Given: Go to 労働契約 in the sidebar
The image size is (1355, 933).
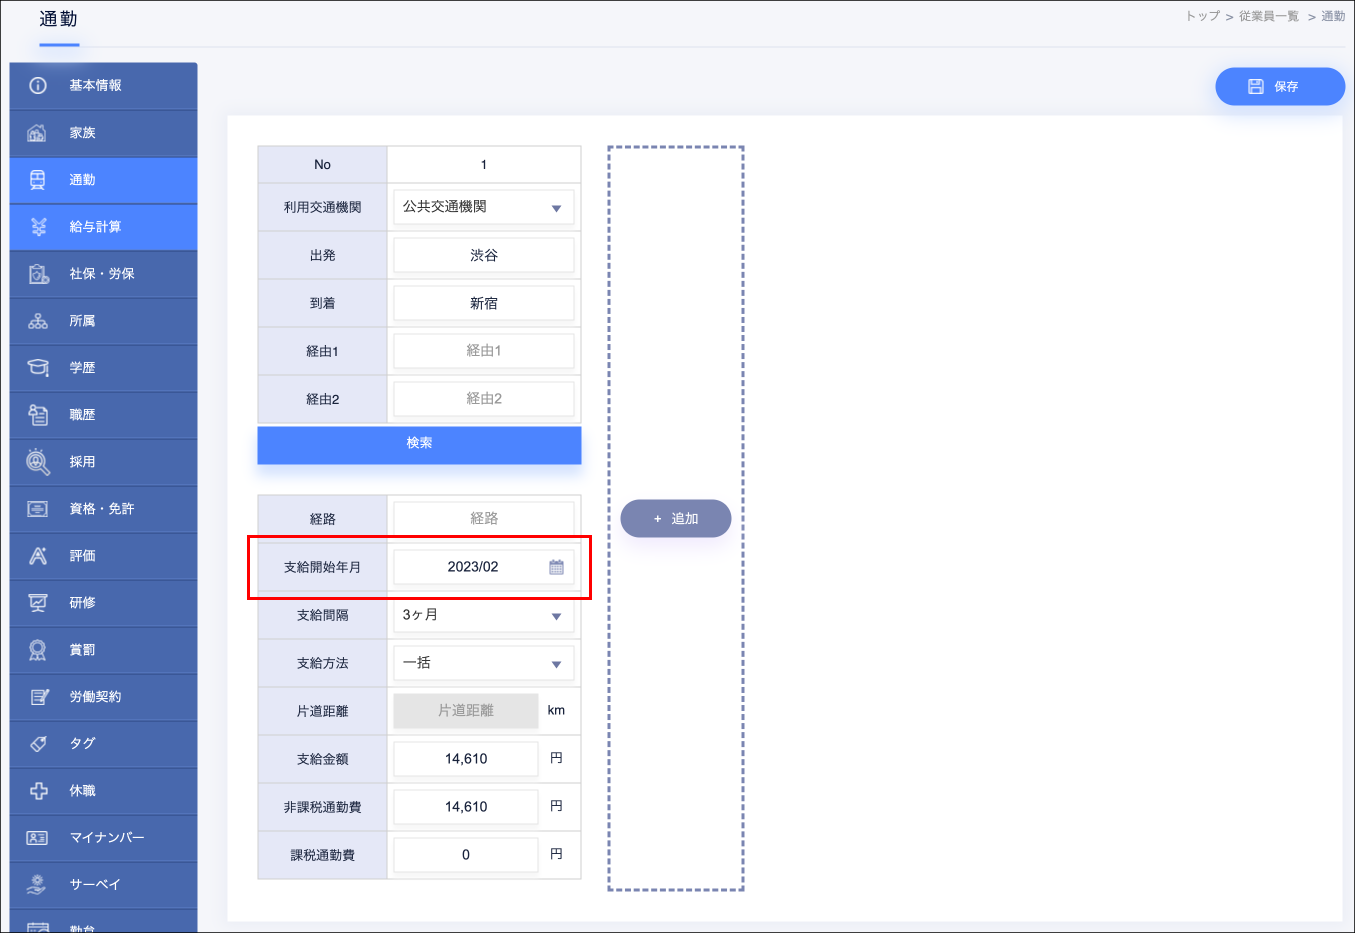Looking at the screenshot, I should click(x=95, y=697).
